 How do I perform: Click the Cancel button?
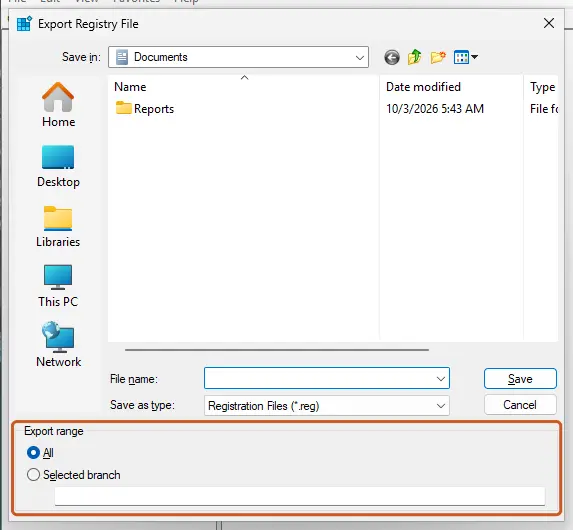[520, 405]
